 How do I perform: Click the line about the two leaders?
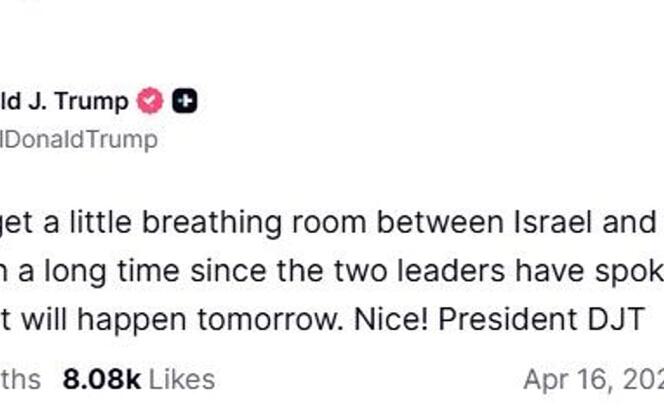[330, 271]
